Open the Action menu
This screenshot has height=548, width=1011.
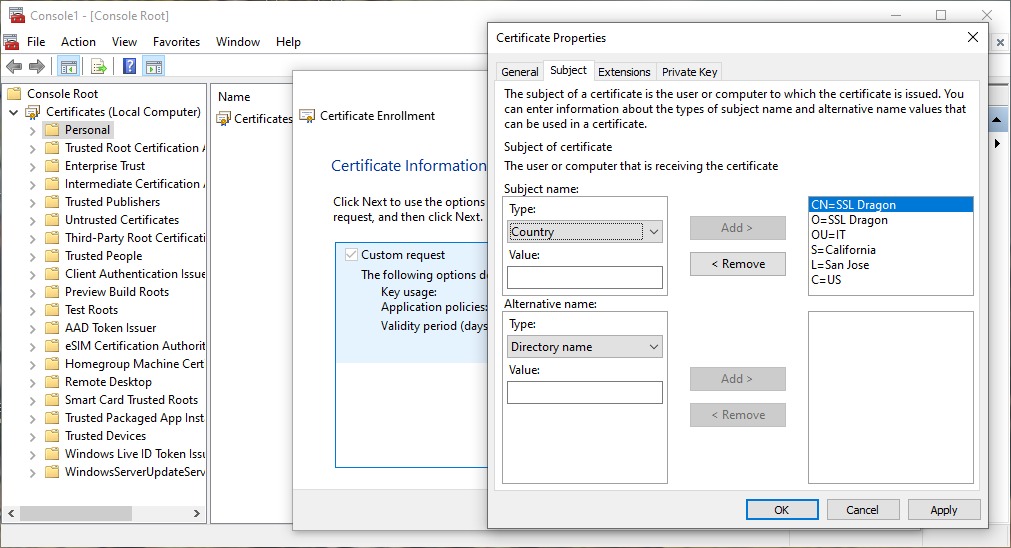click(78, 42)
